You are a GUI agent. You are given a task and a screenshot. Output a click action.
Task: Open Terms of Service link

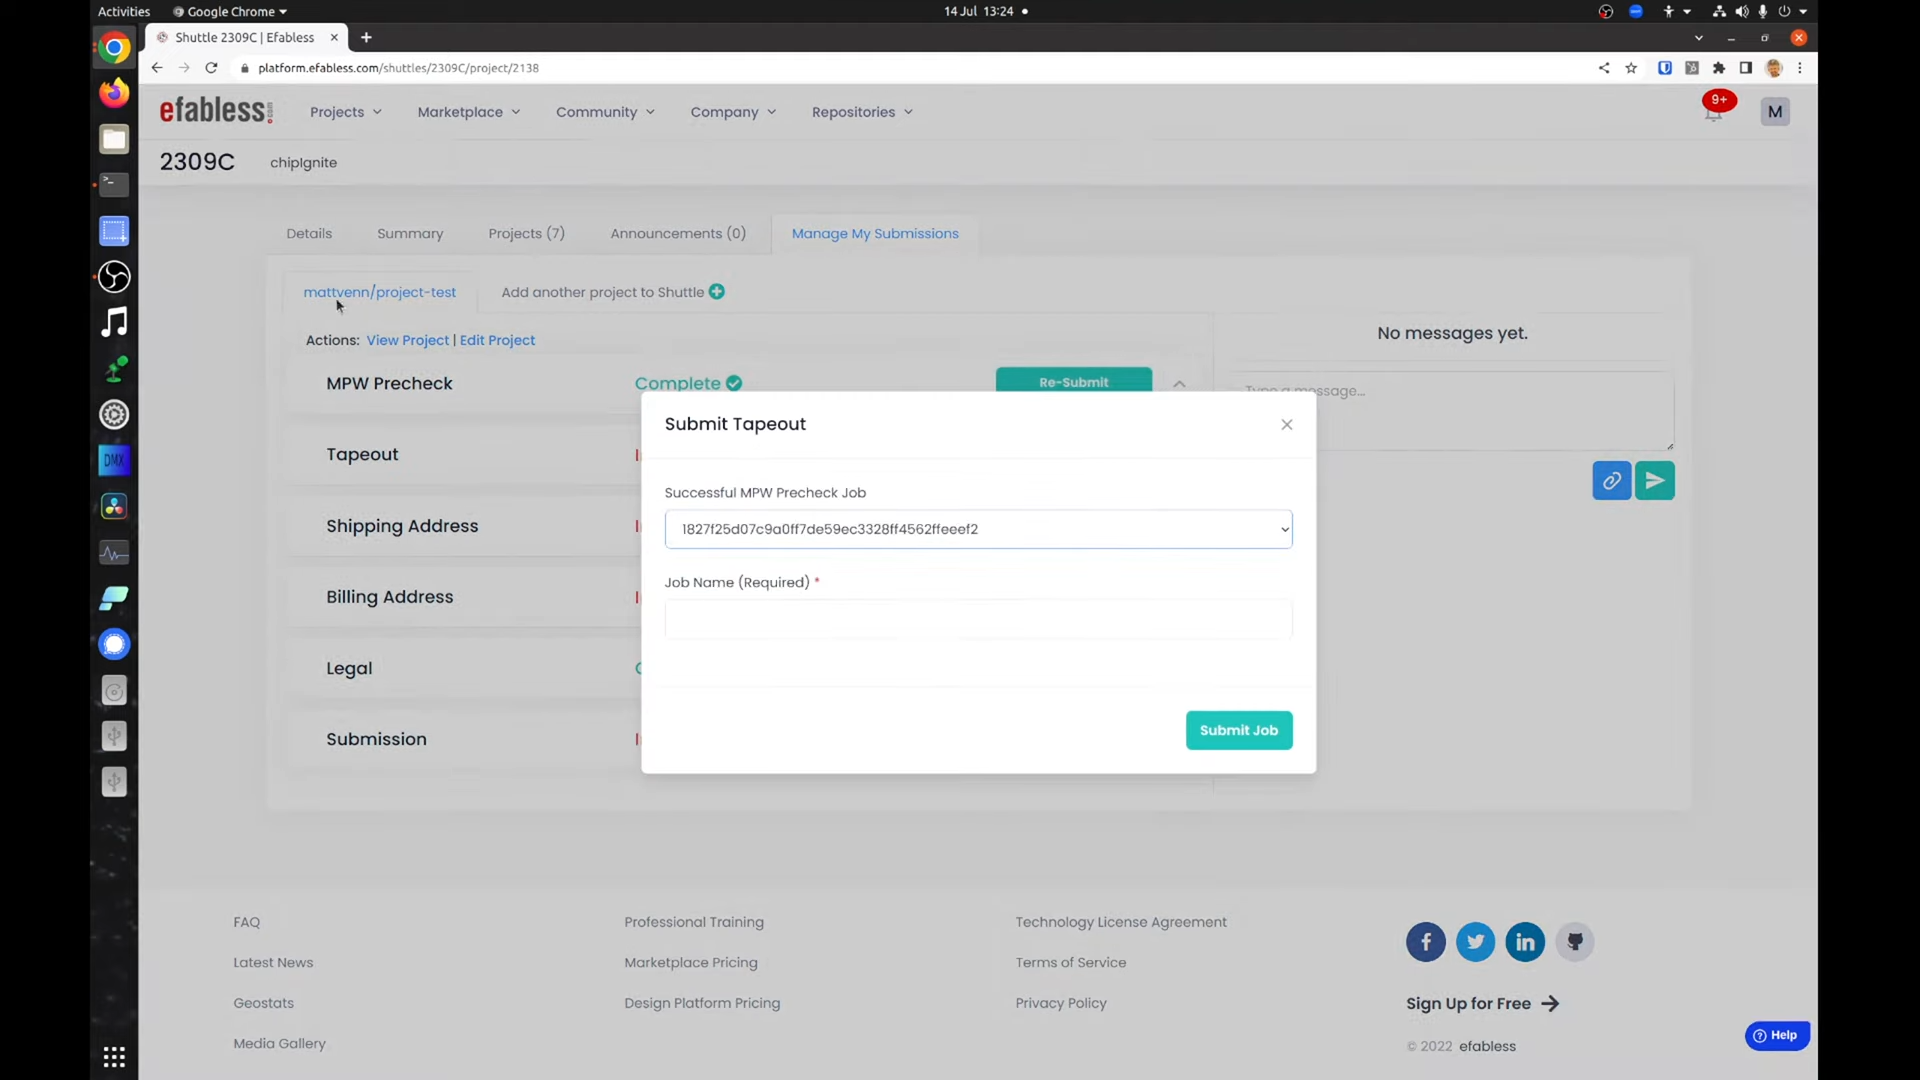1071,962
